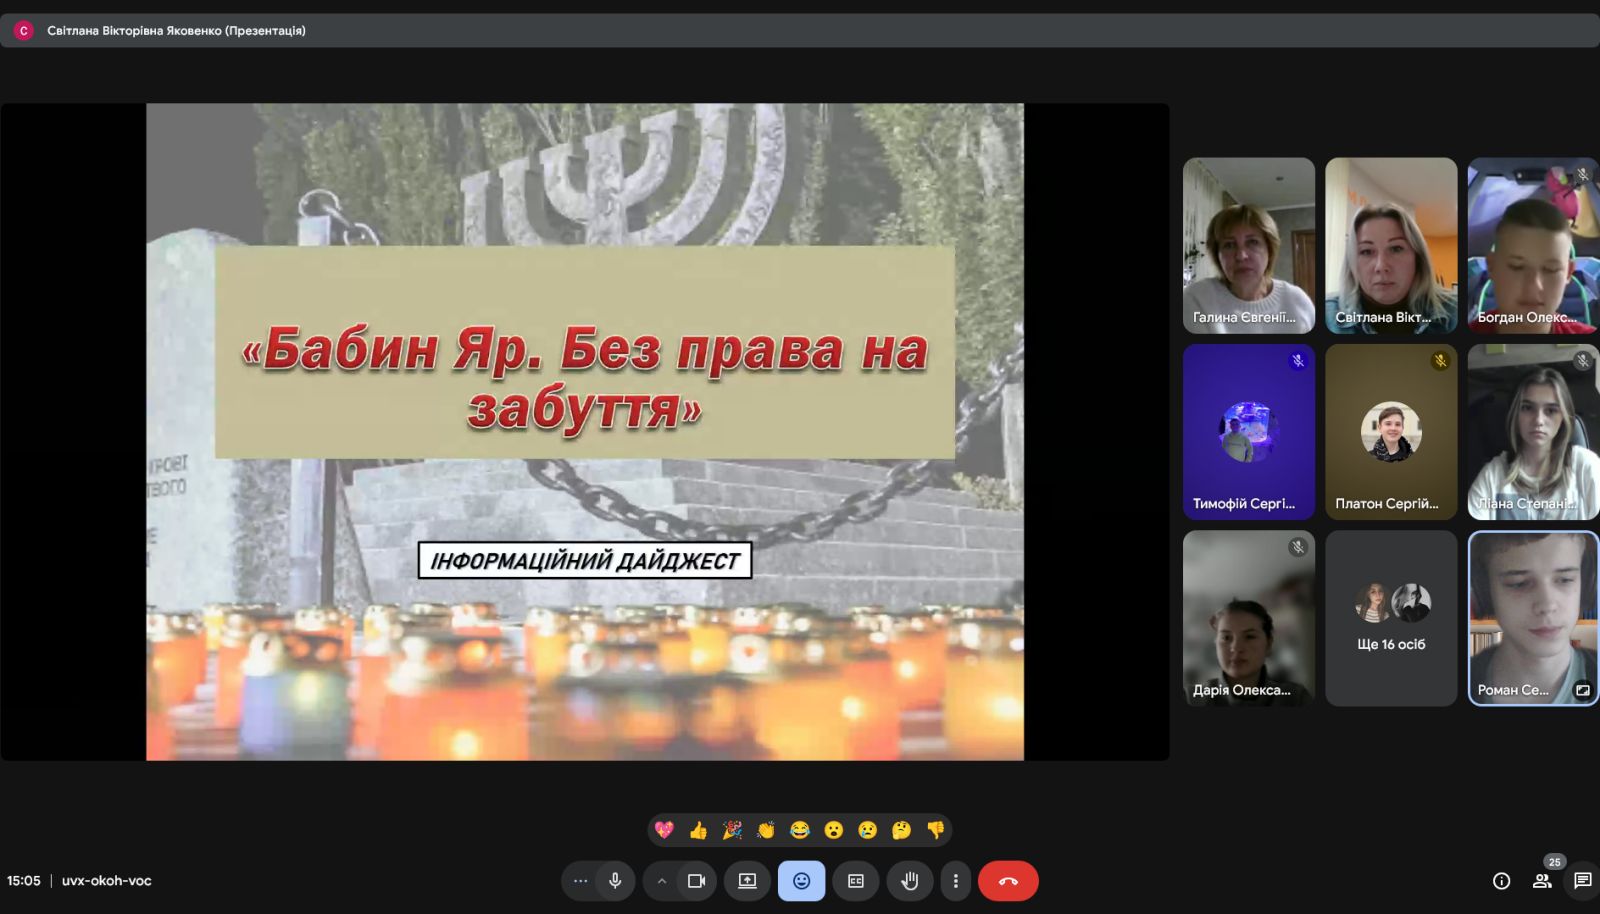Toggle closed captions
1600x914 pixels.
pyautogui.click(x=856, y=881)
